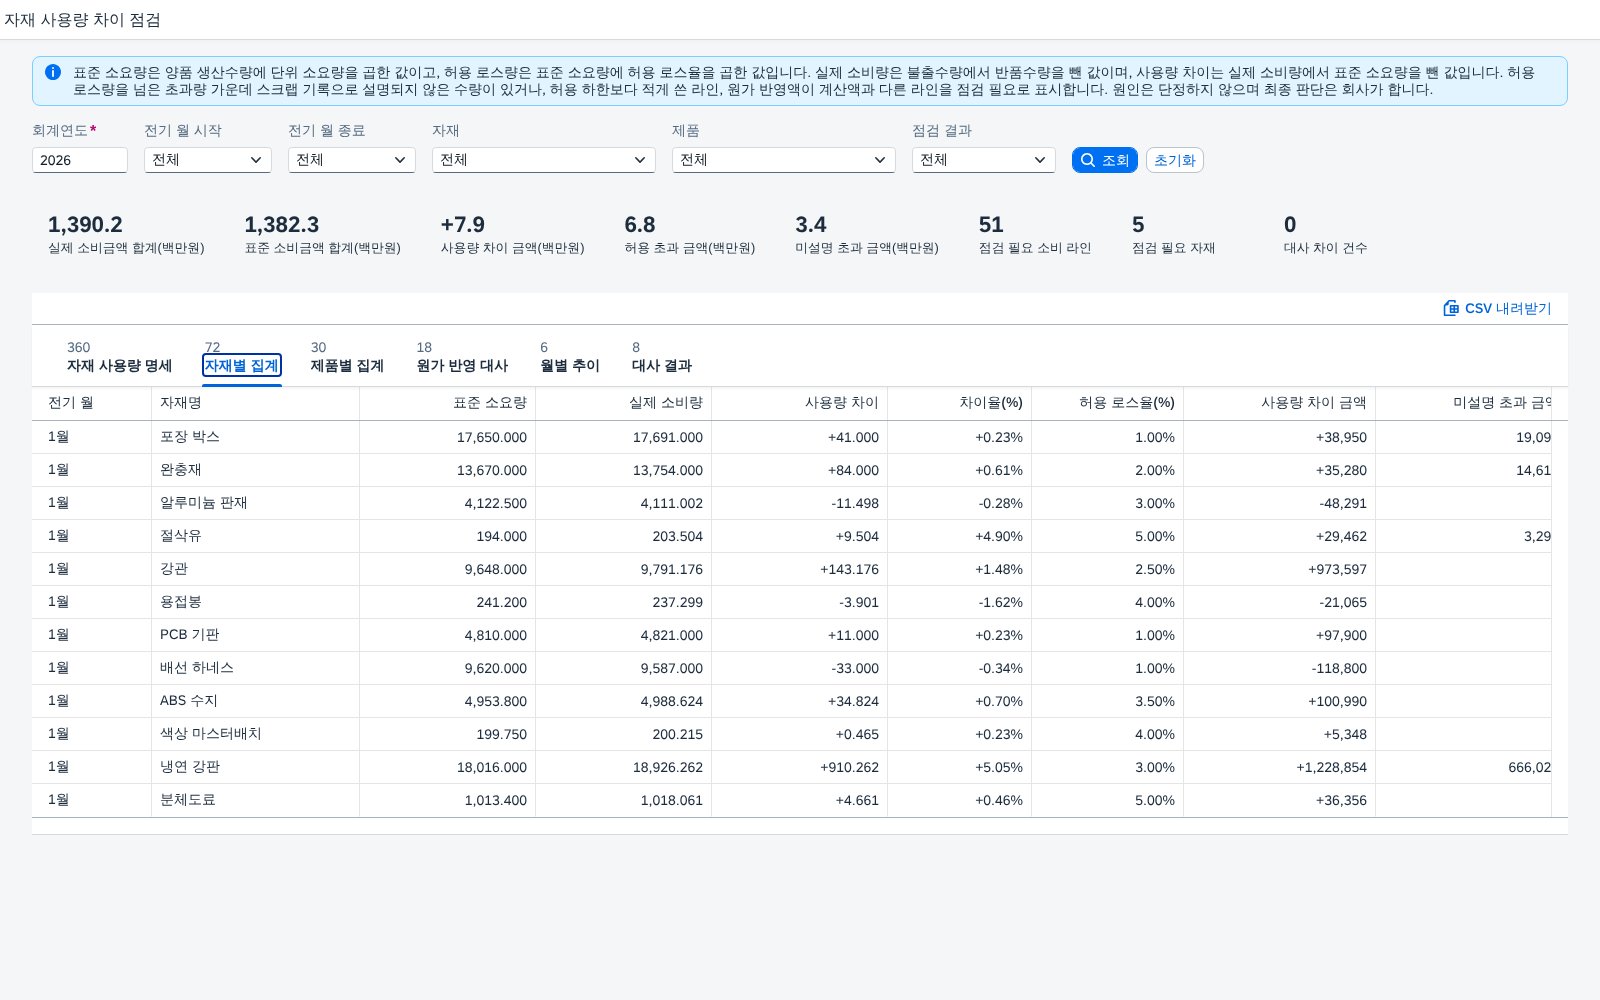This screenshot has height=1000, width=1600.
Task: Click the 색상 마스터배치 cell
Action: [256, 734]
